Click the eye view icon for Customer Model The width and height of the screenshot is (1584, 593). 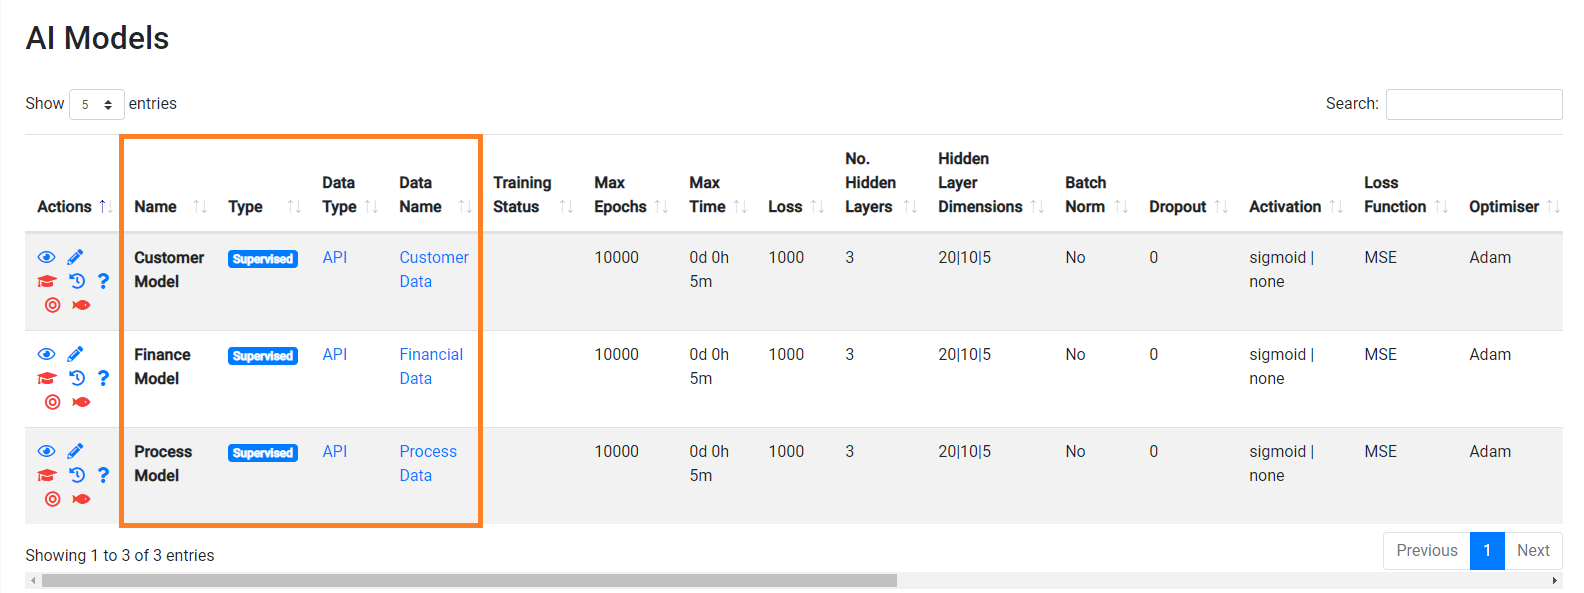(x=47, y=257)
